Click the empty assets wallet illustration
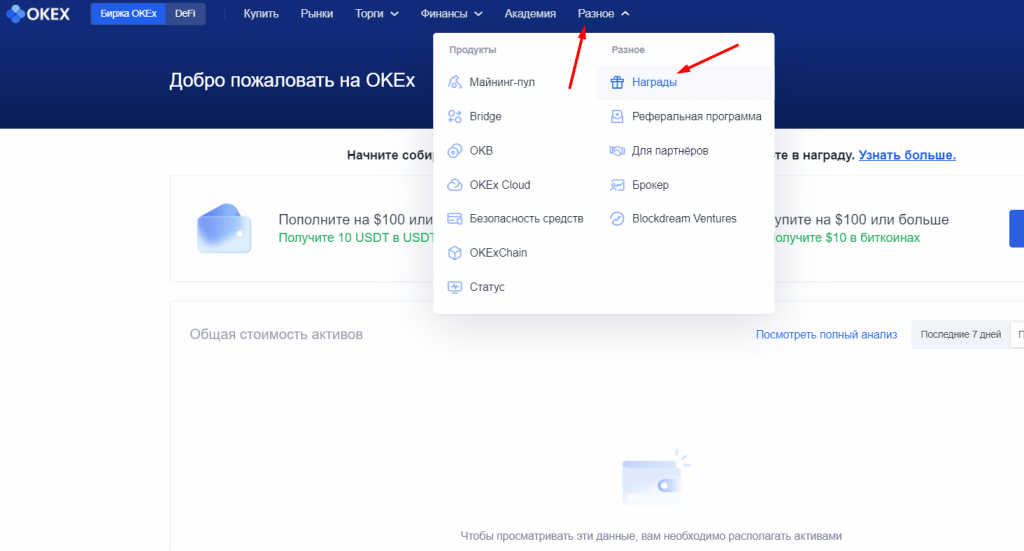The image size is (1024, 551). click(x=655, y=477)
